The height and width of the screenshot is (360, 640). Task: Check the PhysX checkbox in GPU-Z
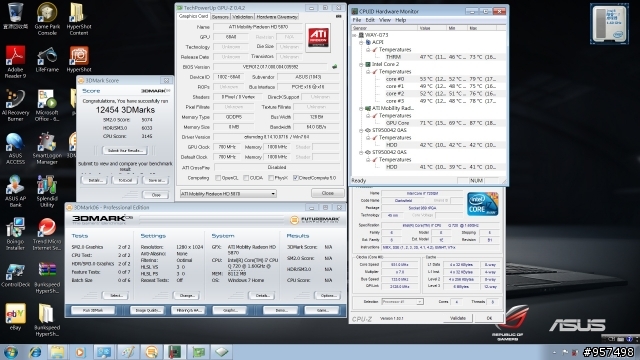[271, 178]
